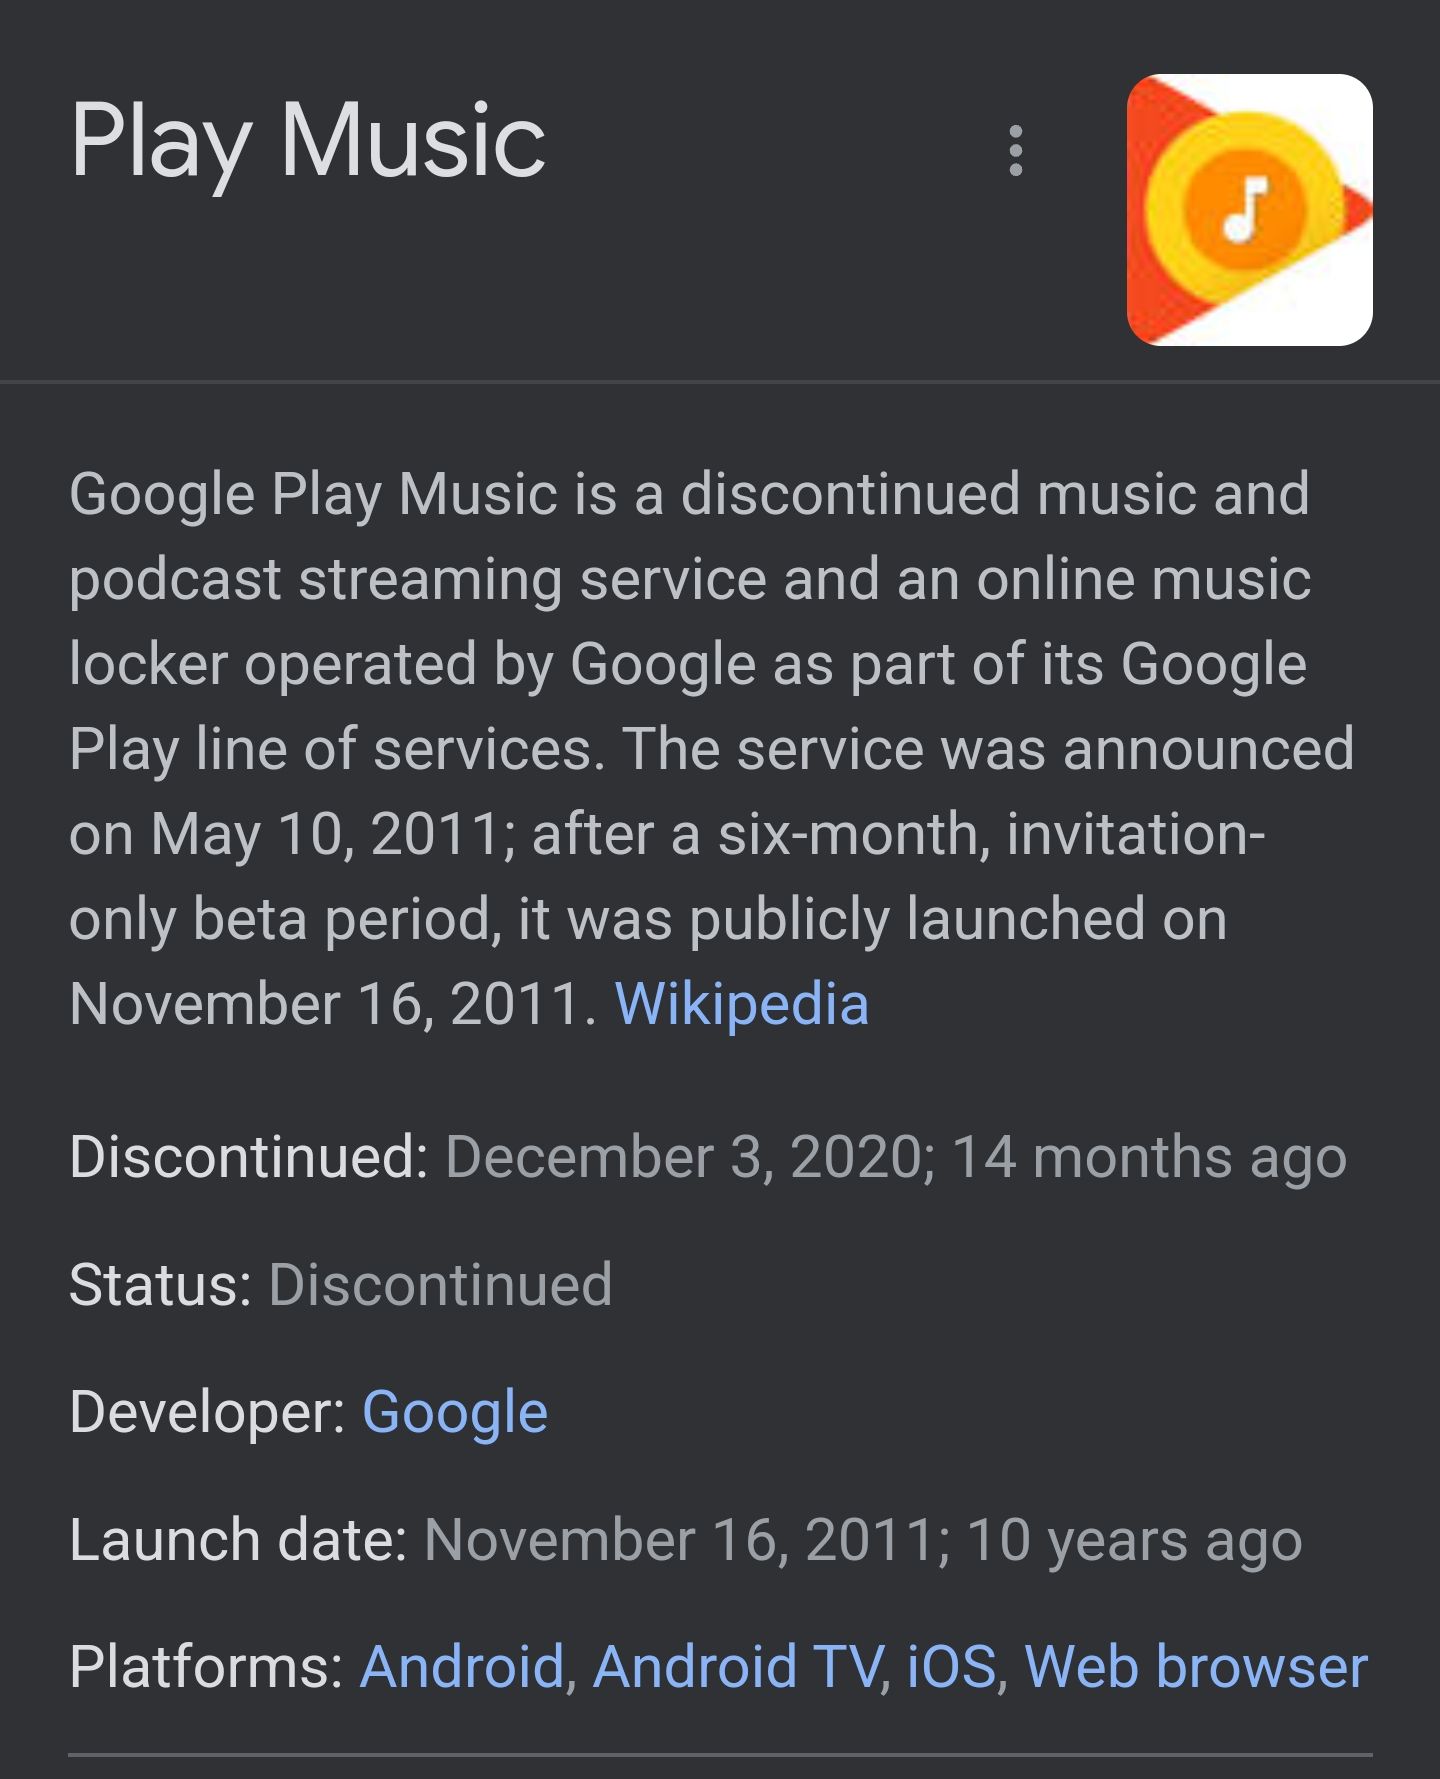The image size is (1440, 1779).
Task: Tap the Google Play Music logo image
Action: [x=1249, y=210]
